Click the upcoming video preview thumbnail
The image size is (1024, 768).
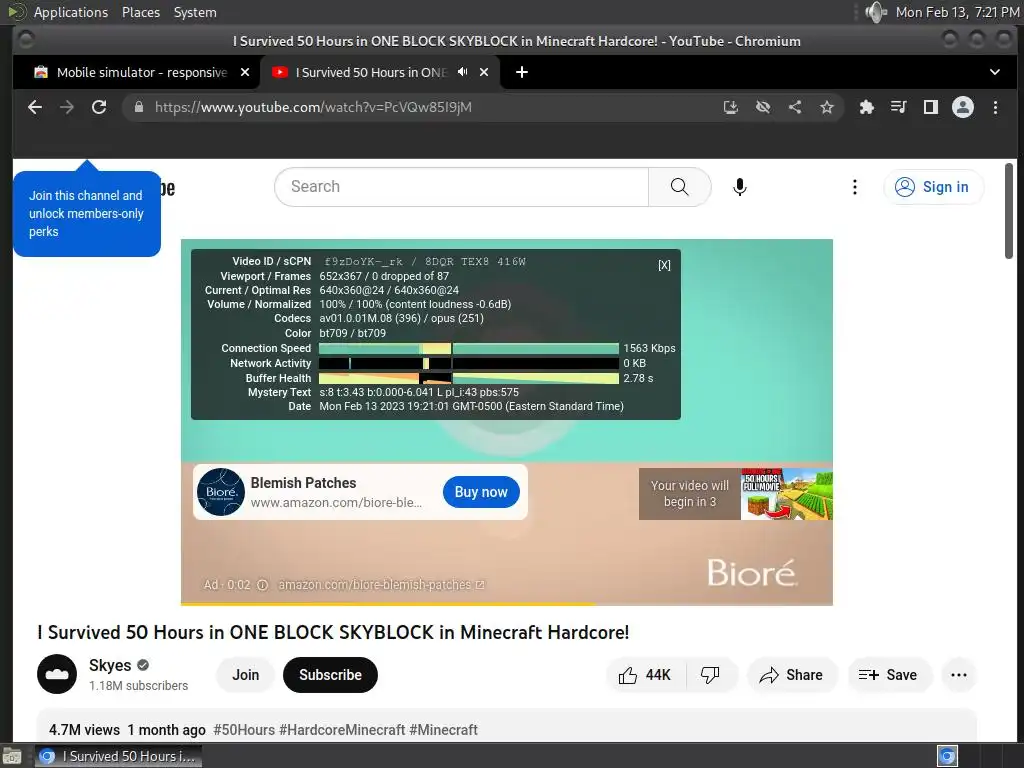[x=786, y=493]
